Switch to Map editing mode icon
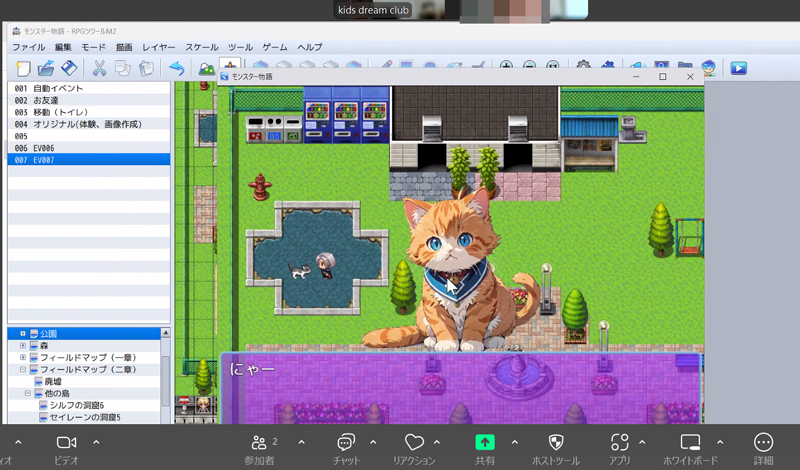Viewport: 800px width, 470px height. pyautogui.click(x=206, y=68)
